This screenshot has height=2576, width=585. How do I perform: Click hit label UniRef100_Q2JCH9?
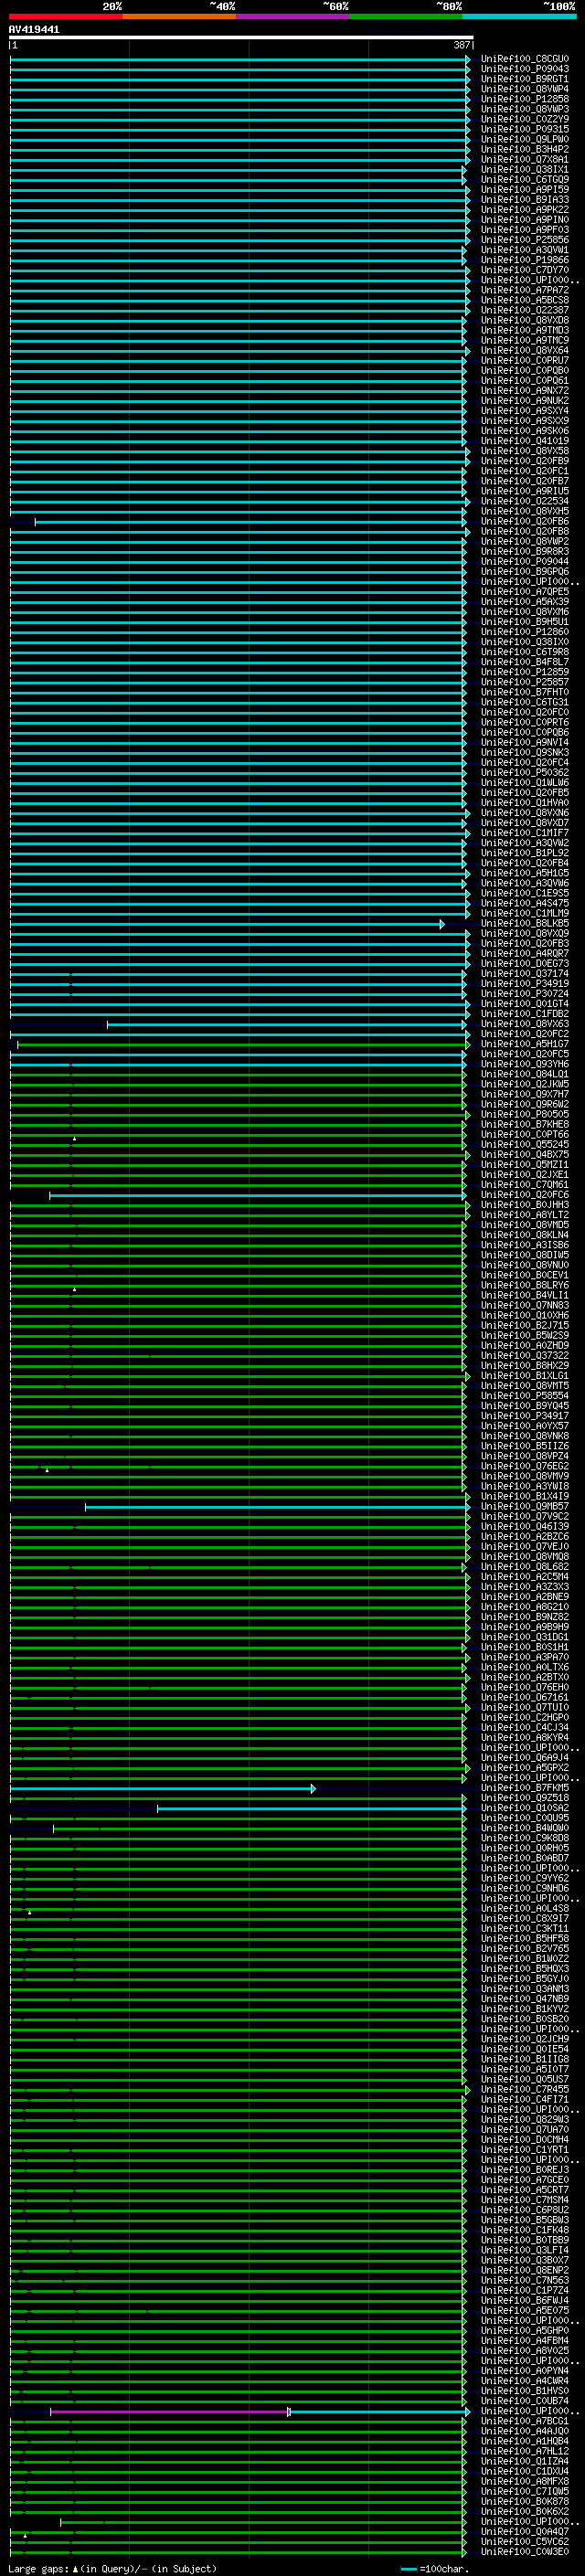[x=524, y=2038]
